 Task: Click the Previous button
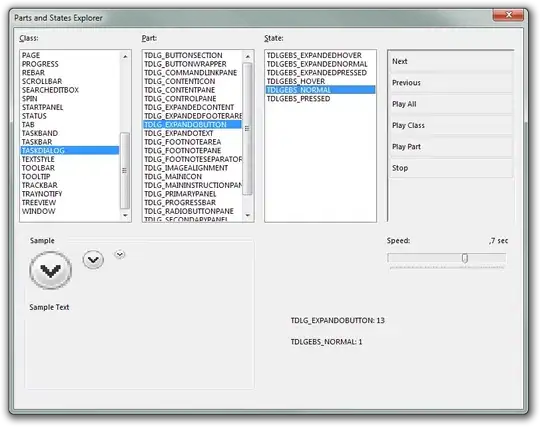451,83
